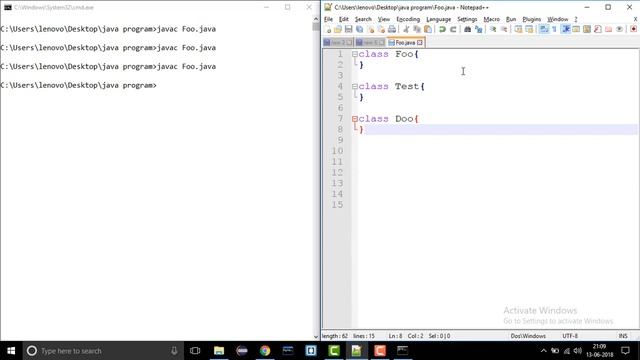Open the Plugins menu
640x360 pixels.
[531, 19]
